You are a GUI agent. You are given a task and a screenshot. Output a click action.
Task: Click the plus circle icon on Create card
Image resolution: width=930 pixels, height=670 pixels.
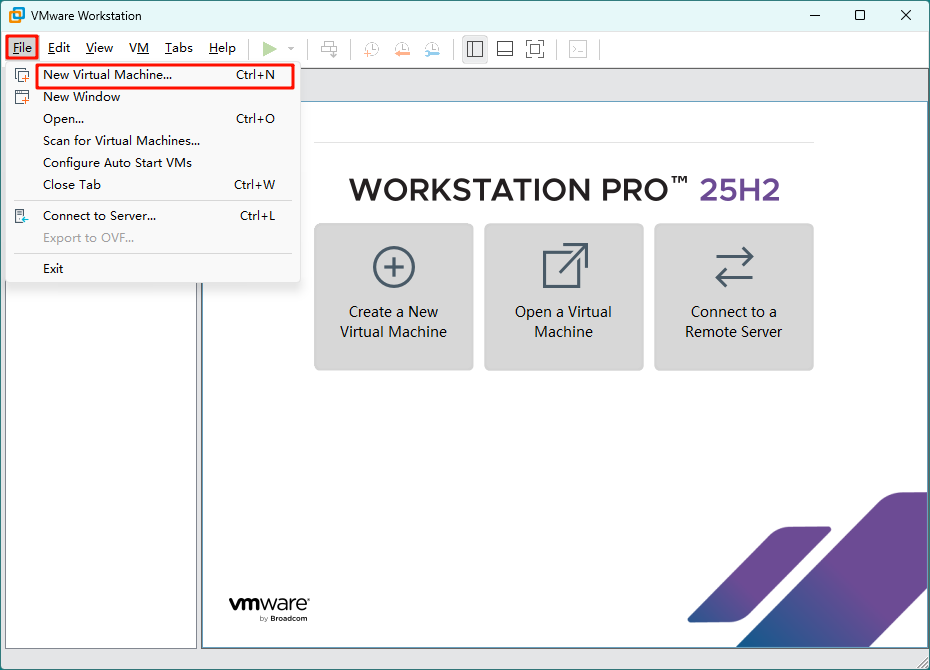(x=394, y=267)
